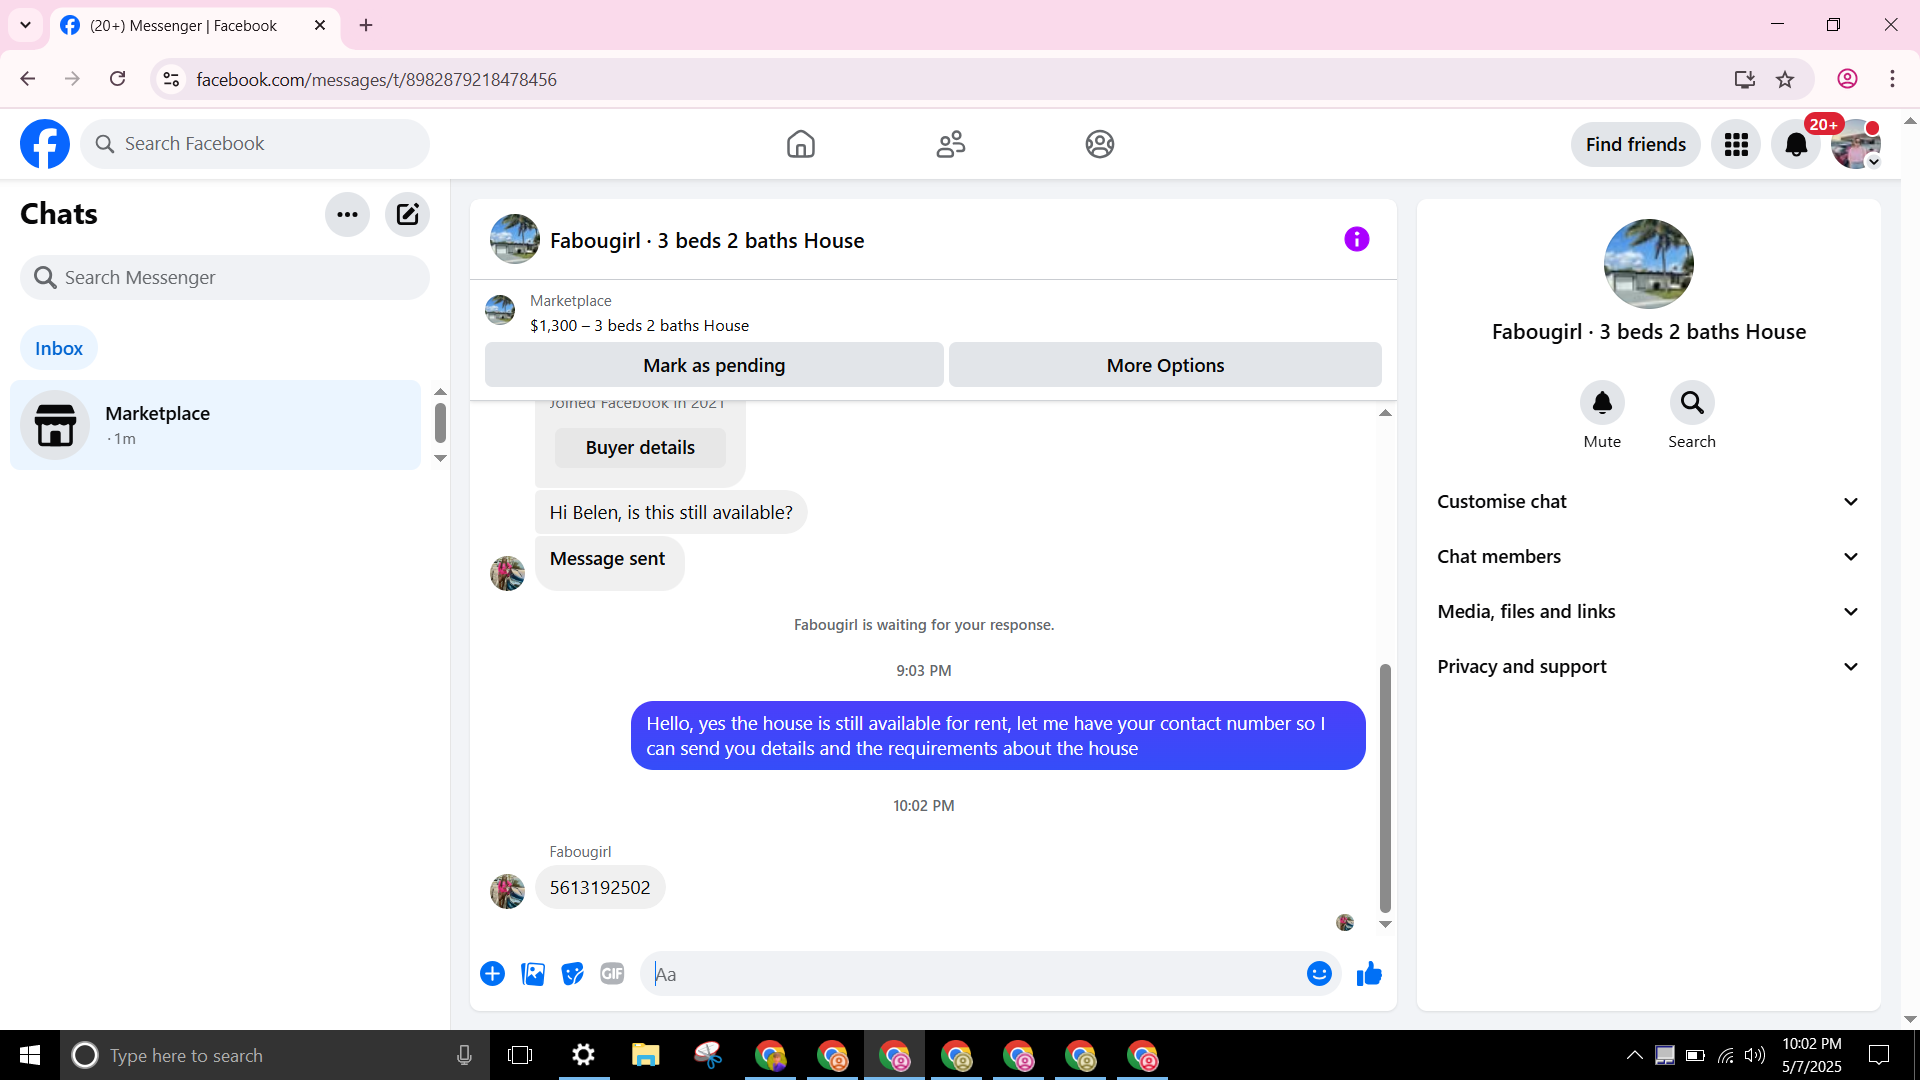Screen dimensions: 1920x1080
Task: Expand the Customise chat section
Action: tap(1648, 502)
